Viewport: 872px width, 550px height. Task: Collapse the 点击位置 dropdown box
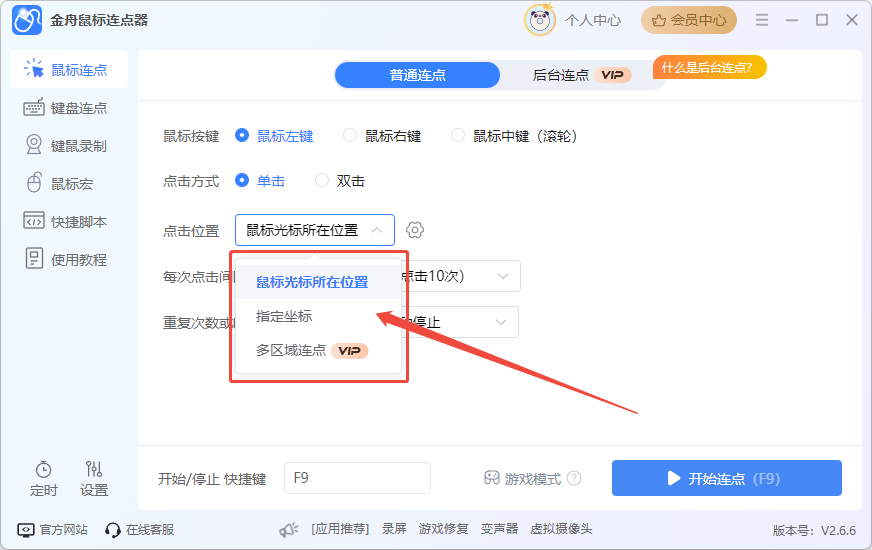tap(315, 230)
